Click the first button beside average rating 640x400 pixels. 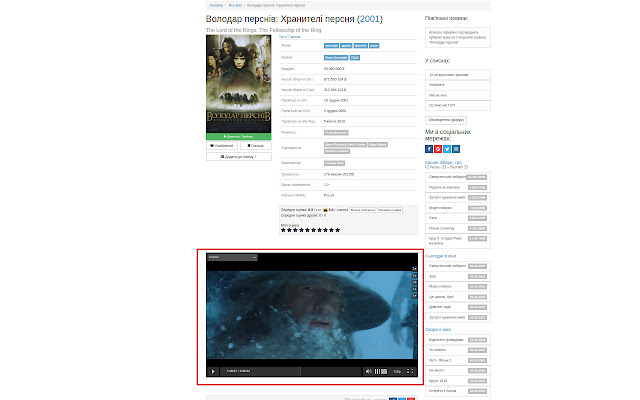[362, 210]
